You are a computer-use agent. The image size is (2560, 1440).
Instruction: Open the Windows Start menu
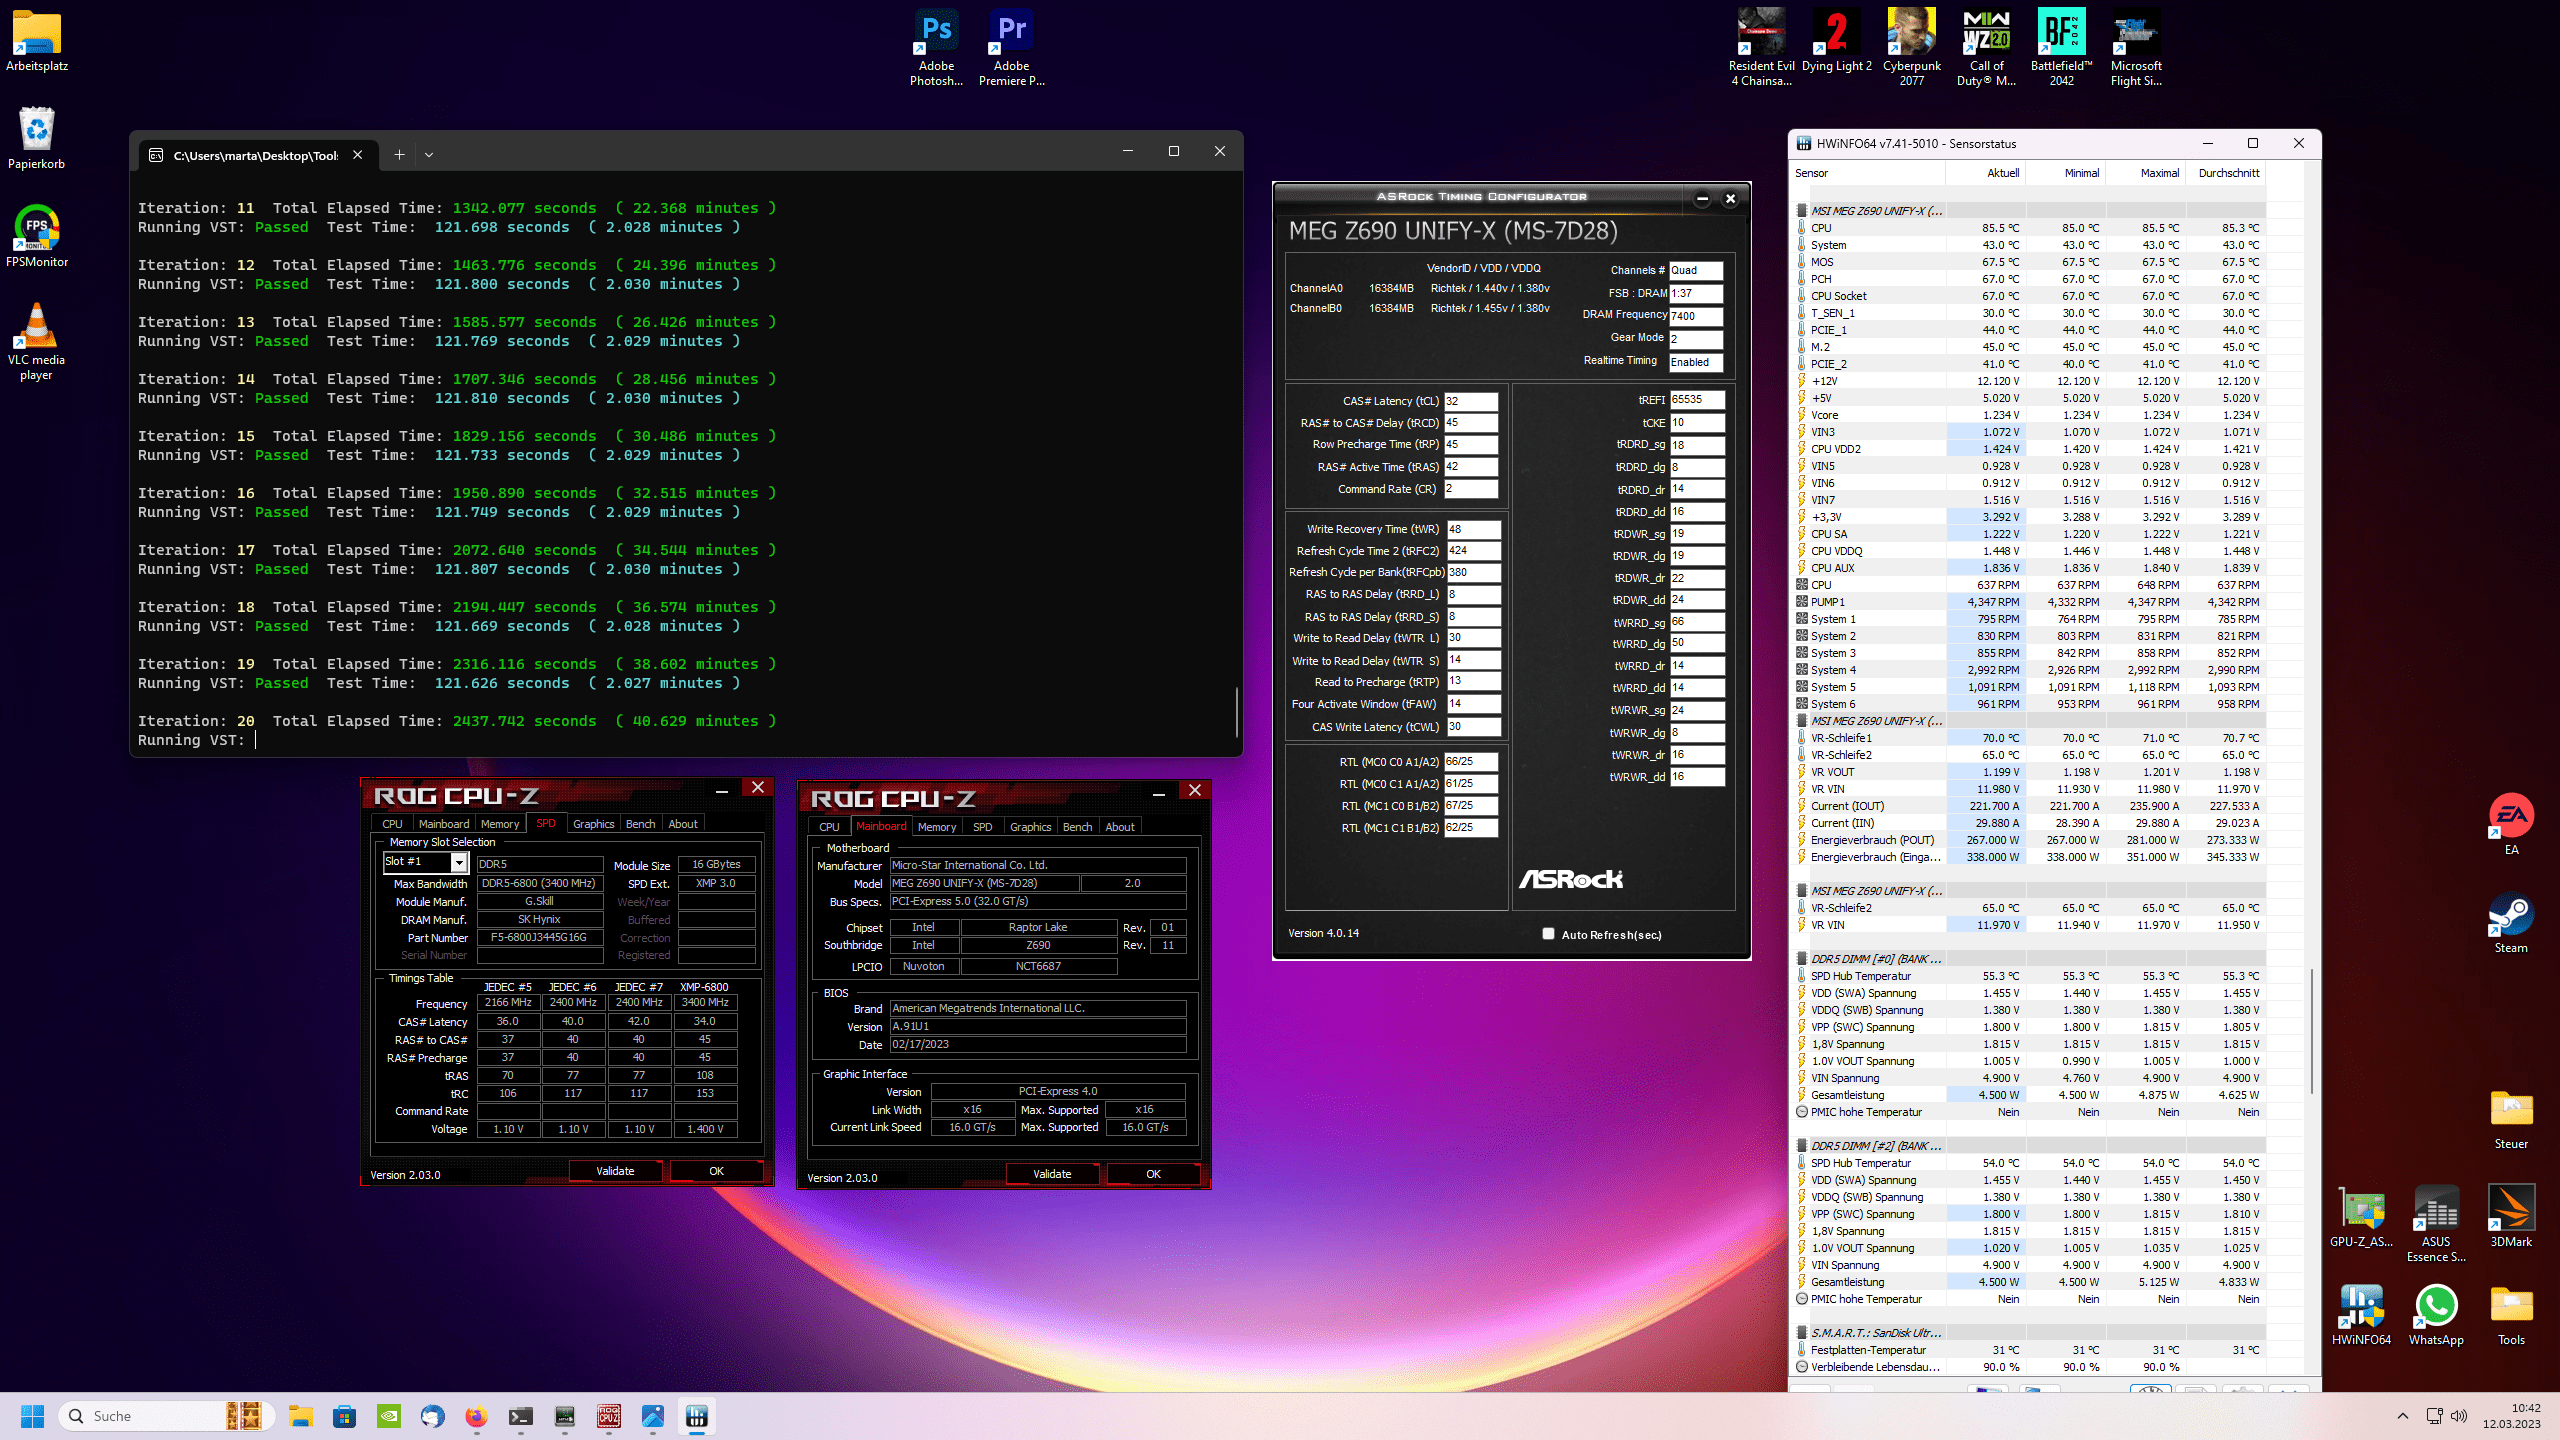click(32, 1416)
